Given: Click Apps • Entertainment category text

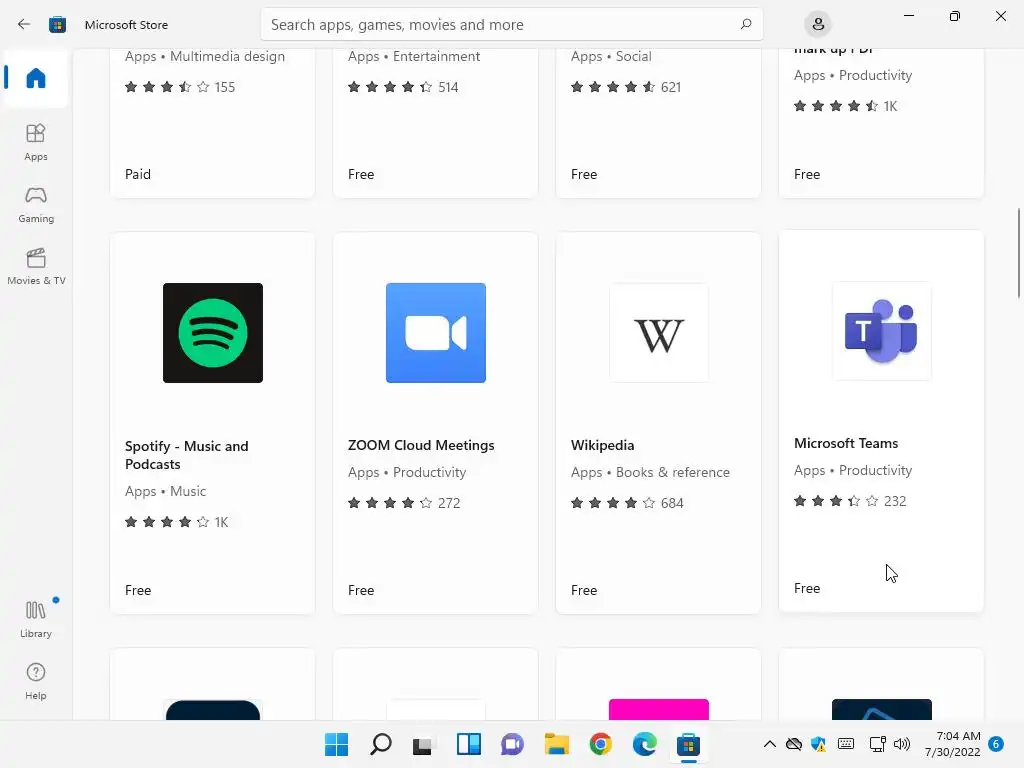Looking at the screenshot, I should coord(414,57).
